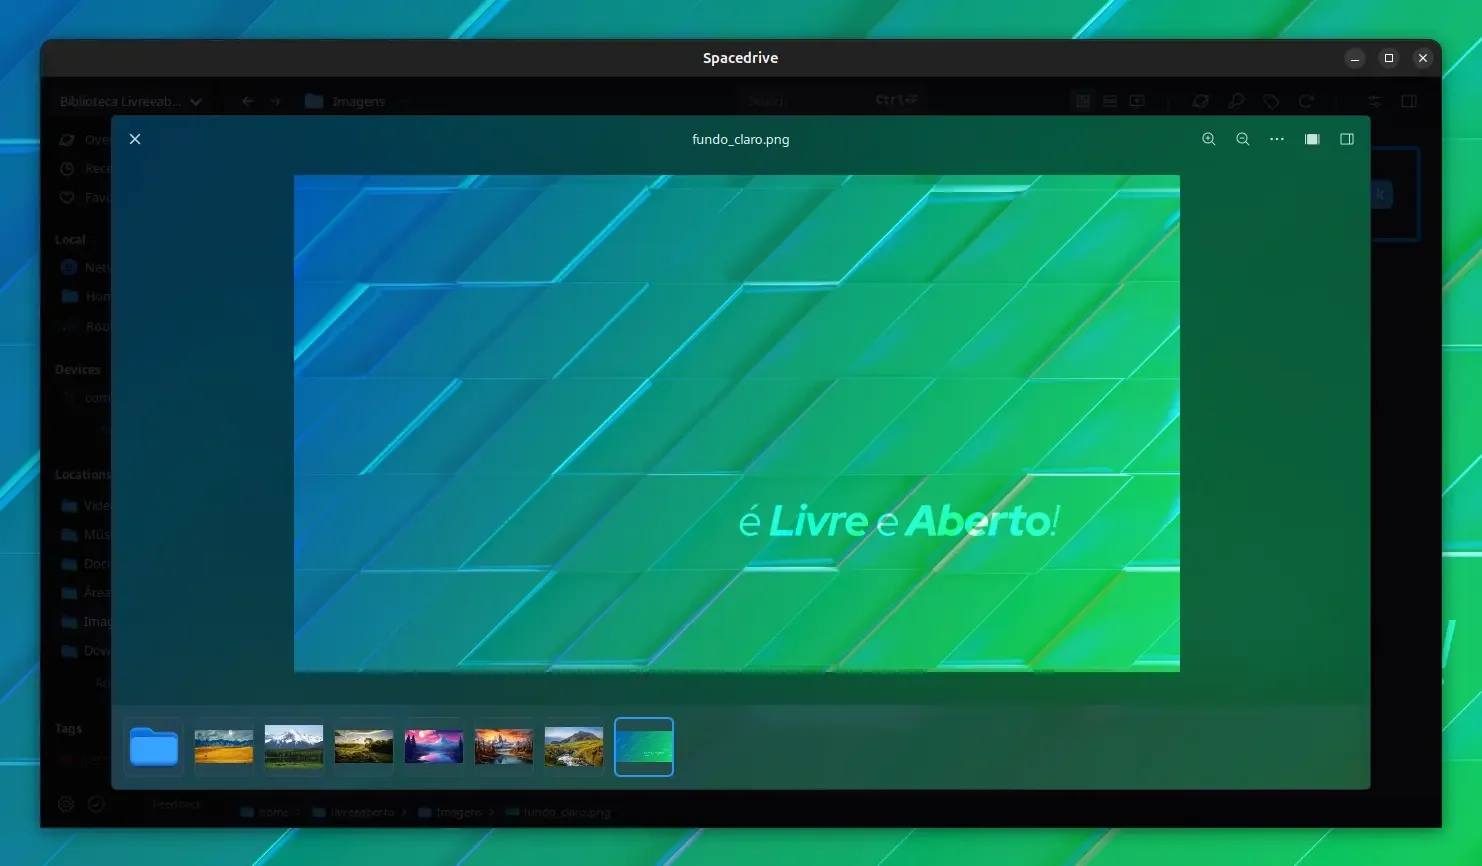This screenshot has height=866, width=1482.
Task: Open the preview's three-dots more options menu
Action: [1277, 139]
